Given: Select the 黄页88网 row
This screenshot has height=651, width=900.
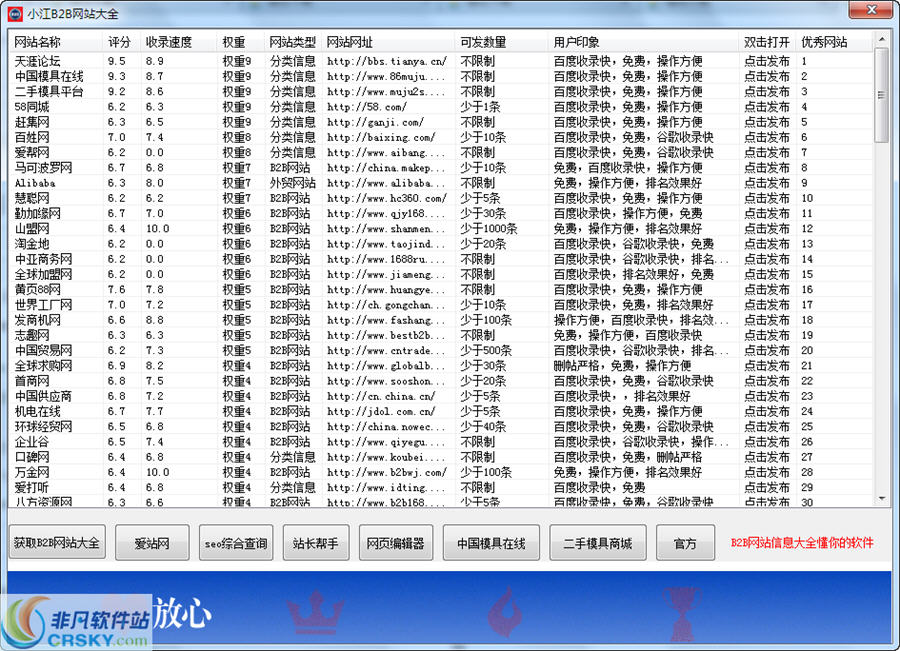Looking at the screenshot, I should click(x=441, y=289).
